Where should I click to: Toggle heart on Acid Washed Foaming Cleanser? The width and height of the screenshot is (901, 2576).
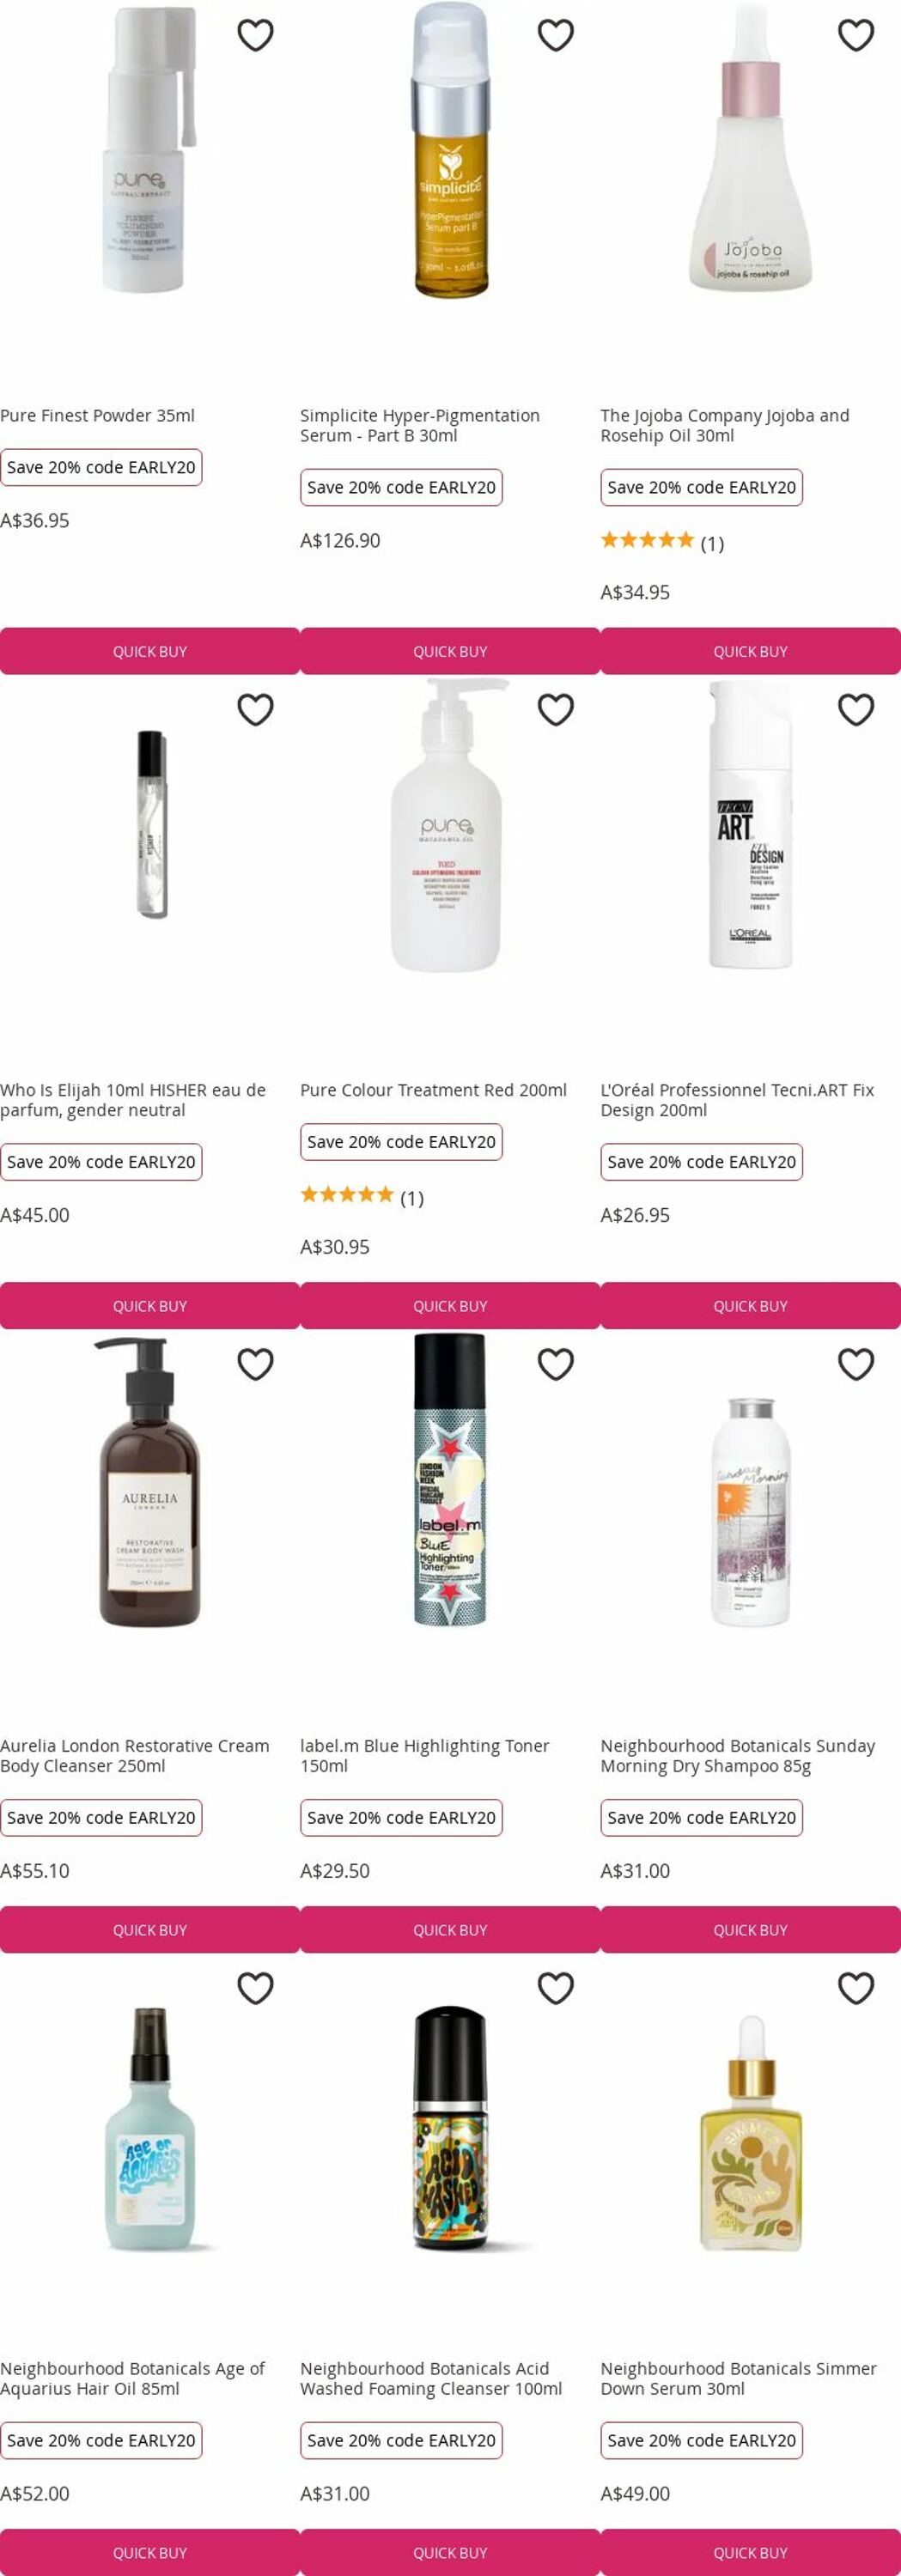556,1988
